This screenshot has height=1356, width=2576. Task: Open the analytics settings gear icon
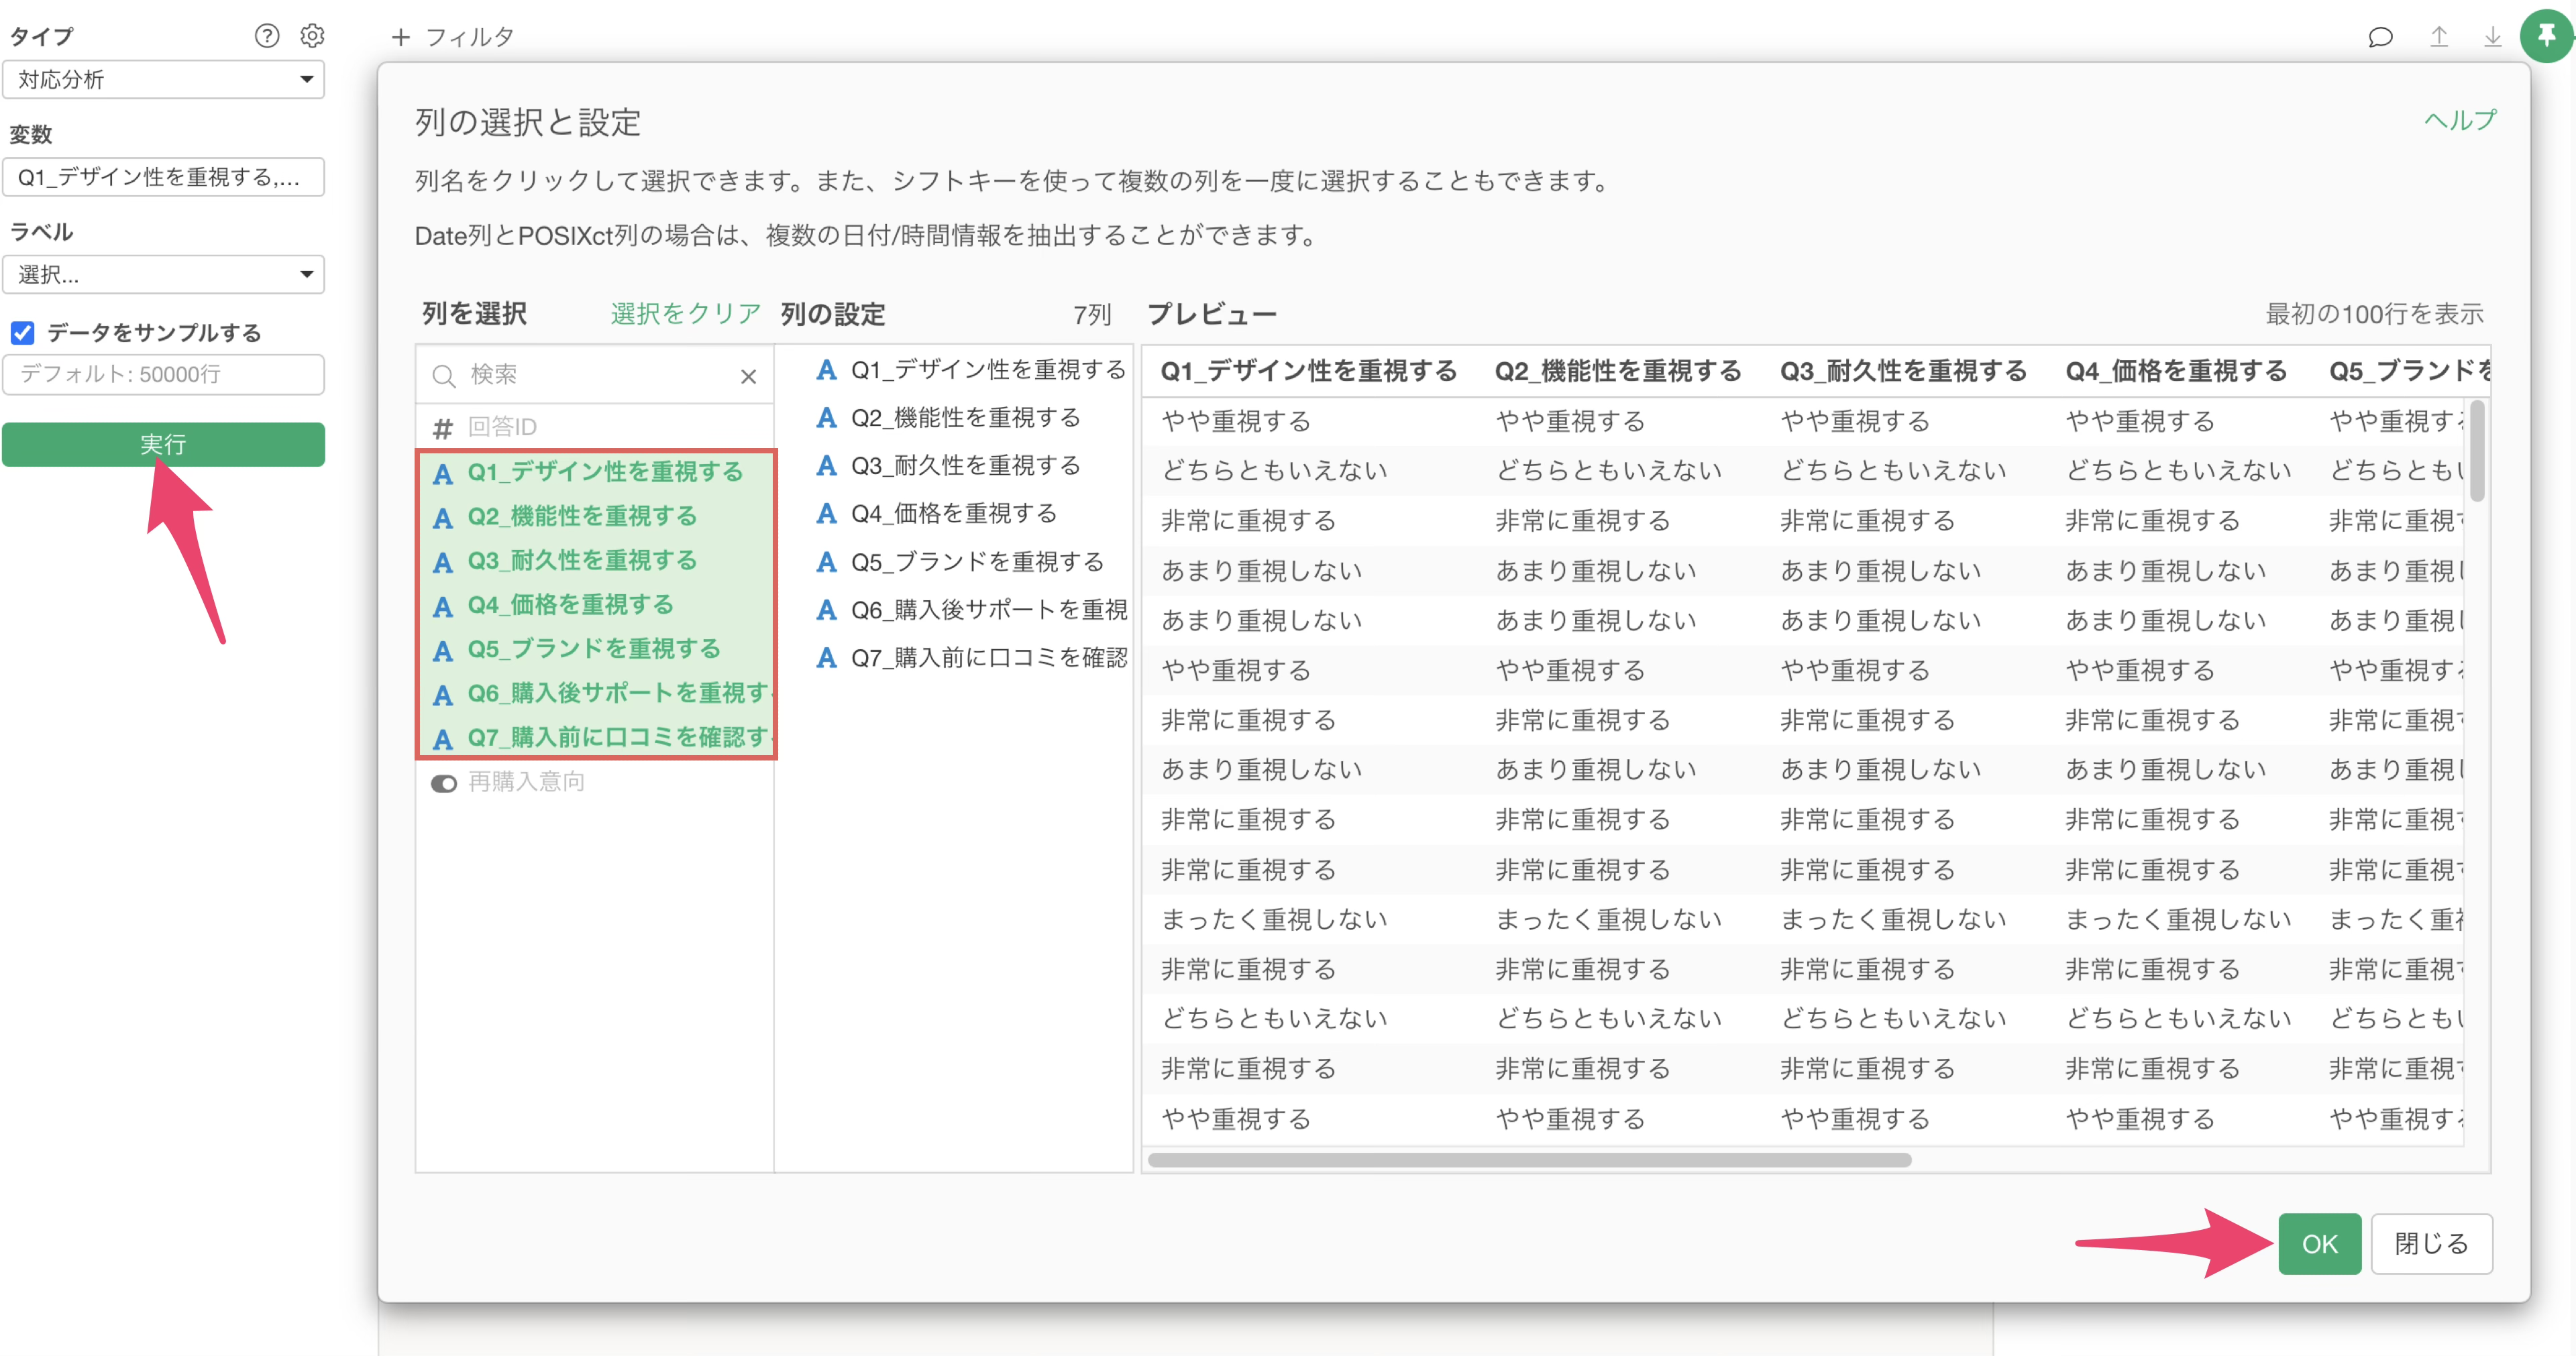[312, 36]
